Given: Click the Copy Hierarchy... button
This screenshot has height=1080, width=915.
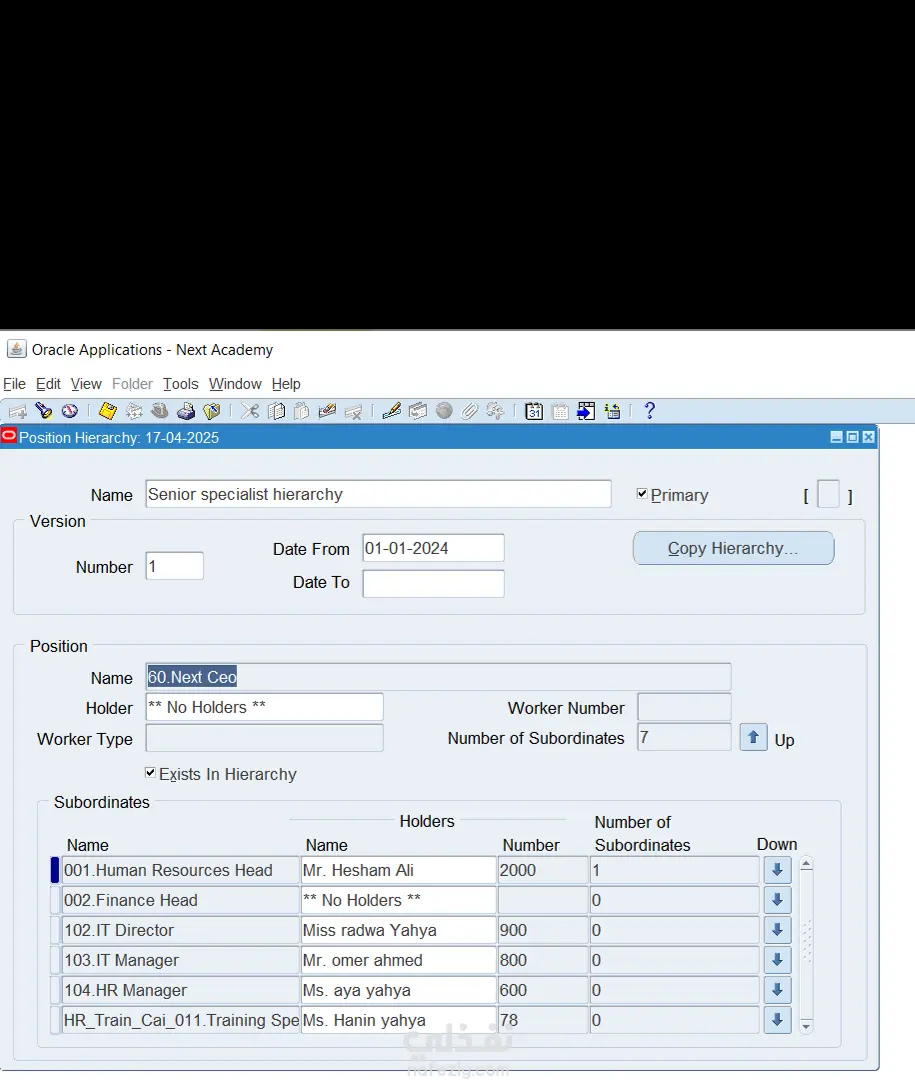Looking at the screenshot, I should (733, 548).
